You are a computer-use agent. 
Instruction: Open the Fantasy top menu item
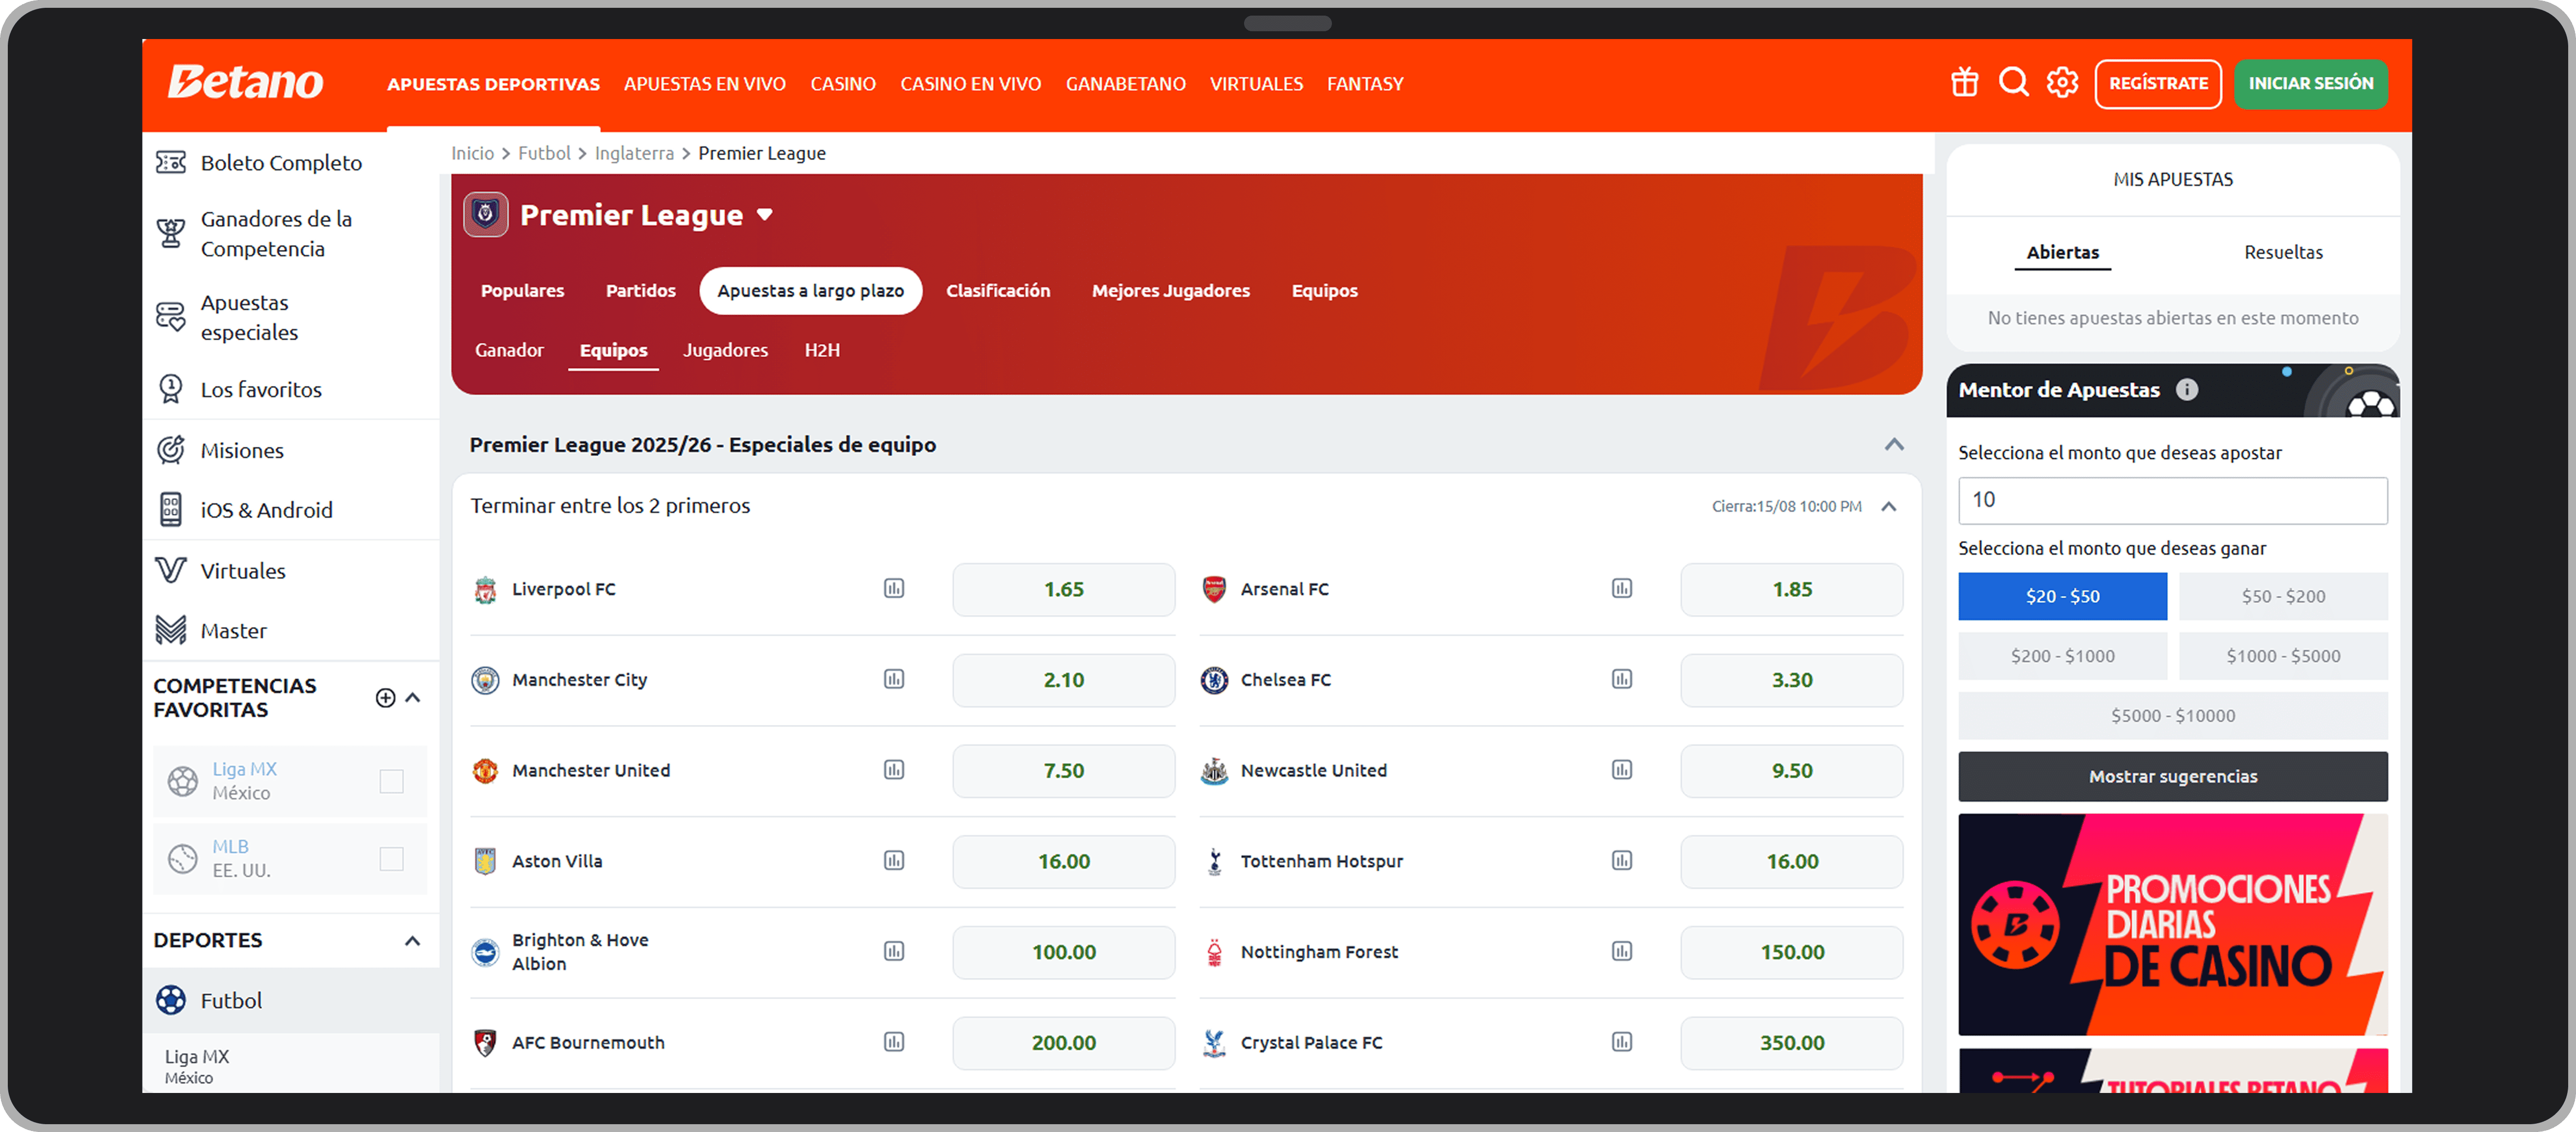(x=1365, y=84)
